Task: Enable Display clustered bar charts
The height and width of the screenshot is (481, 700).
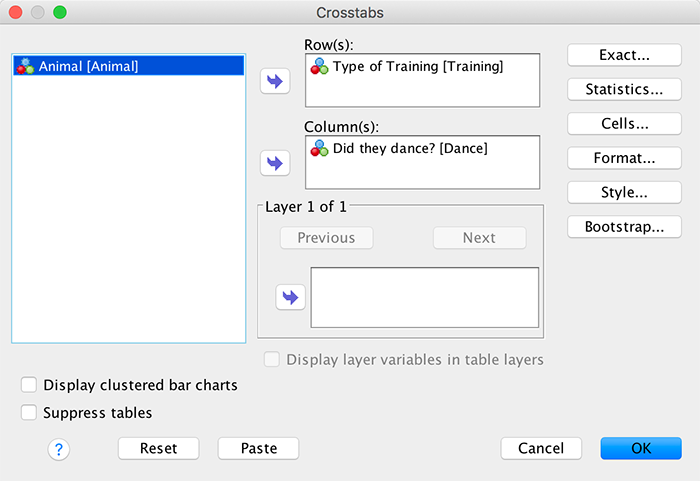Action: pos(29,385)
